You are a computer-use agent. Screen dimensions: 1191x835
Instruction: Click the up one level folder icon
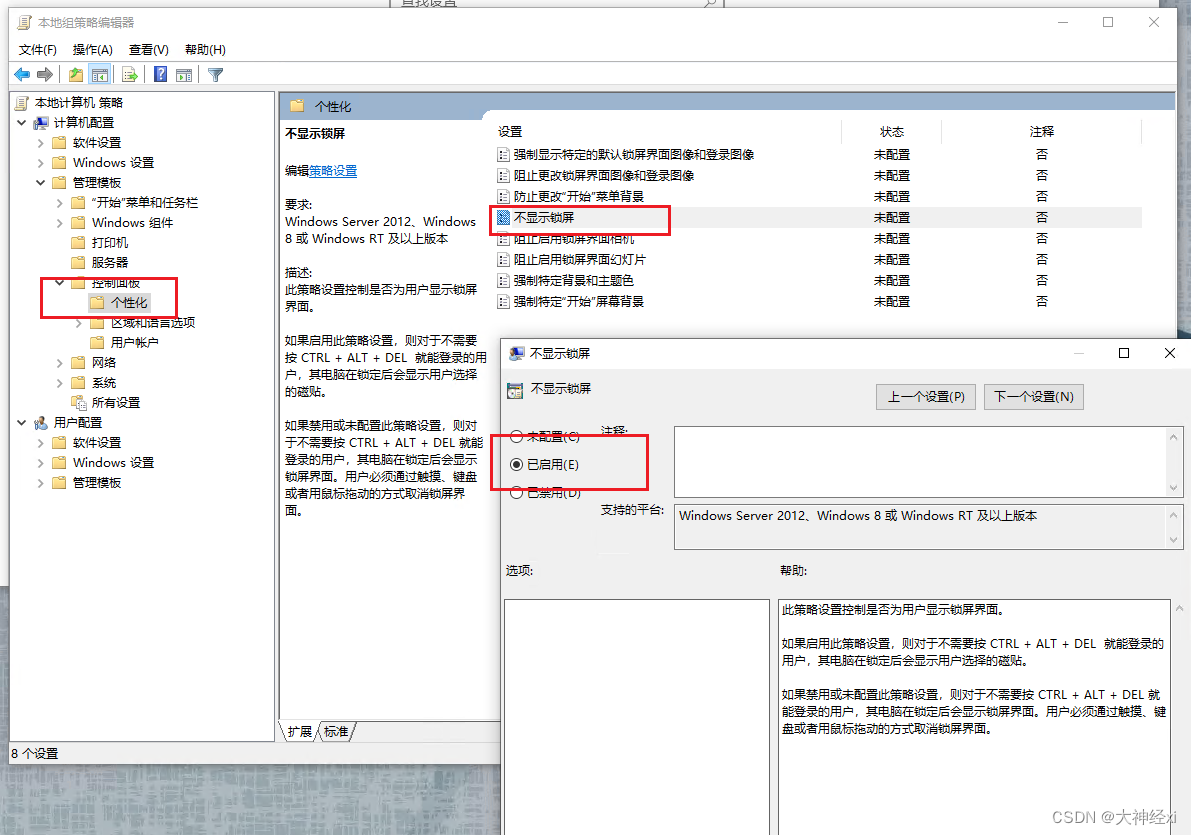[75, 74]
